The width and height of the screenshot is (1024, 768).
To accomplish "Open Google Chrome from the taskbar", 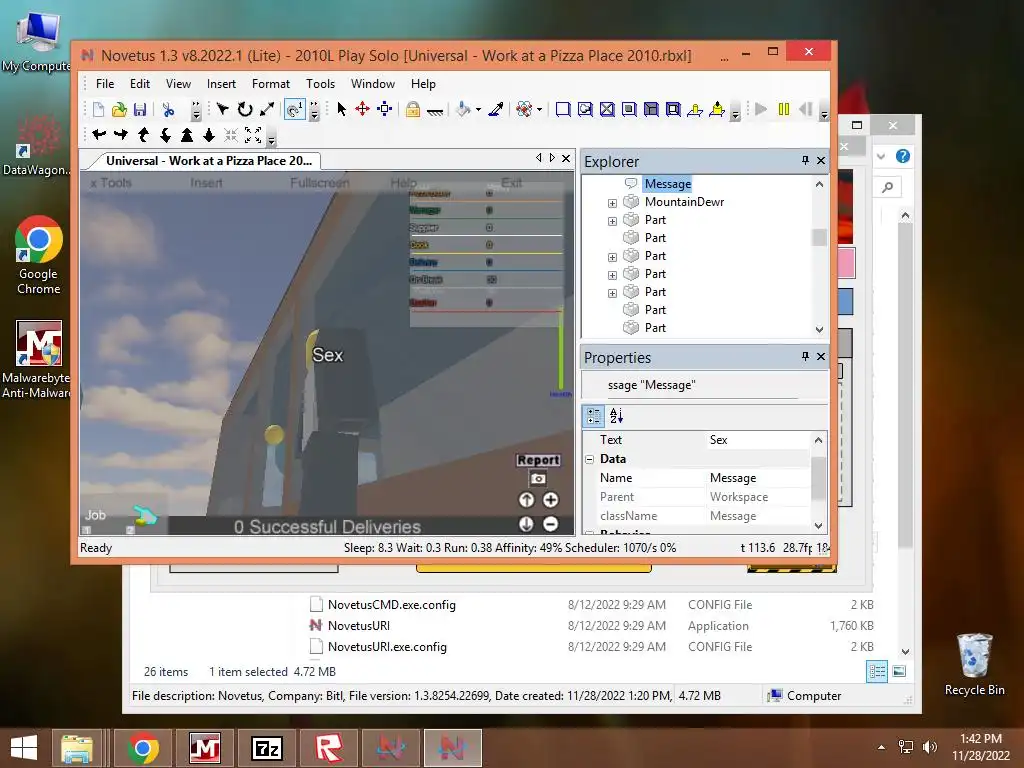I will click(x=143, y=748).
